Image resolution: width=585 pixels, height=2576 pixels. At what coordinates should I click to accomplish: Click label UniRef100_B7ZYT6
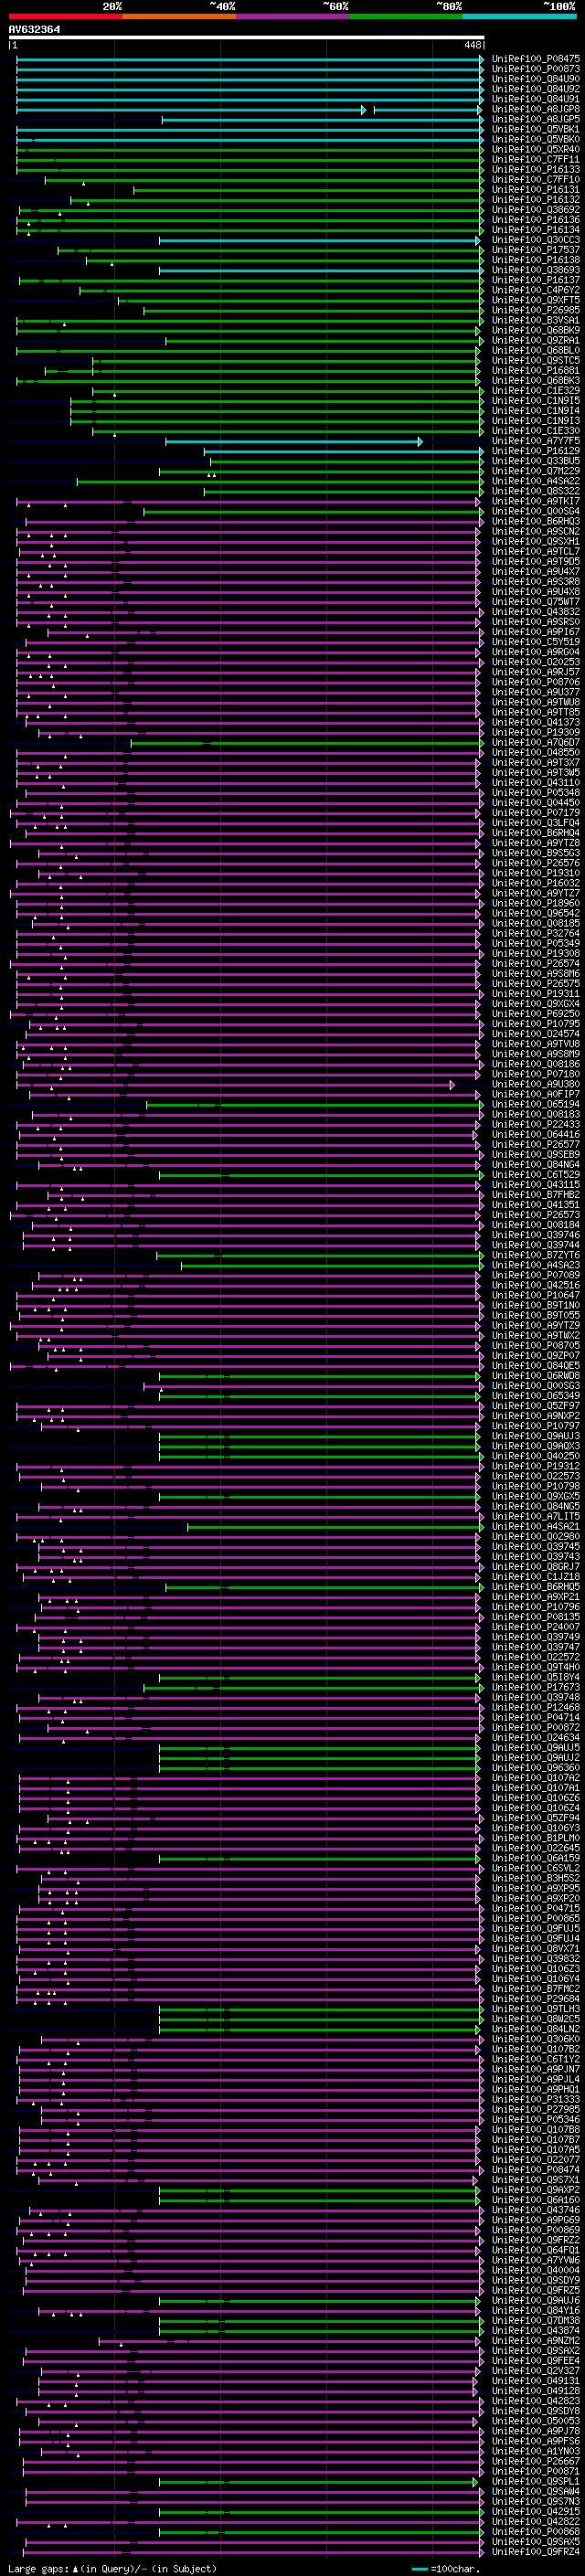tap(535, 1255)
